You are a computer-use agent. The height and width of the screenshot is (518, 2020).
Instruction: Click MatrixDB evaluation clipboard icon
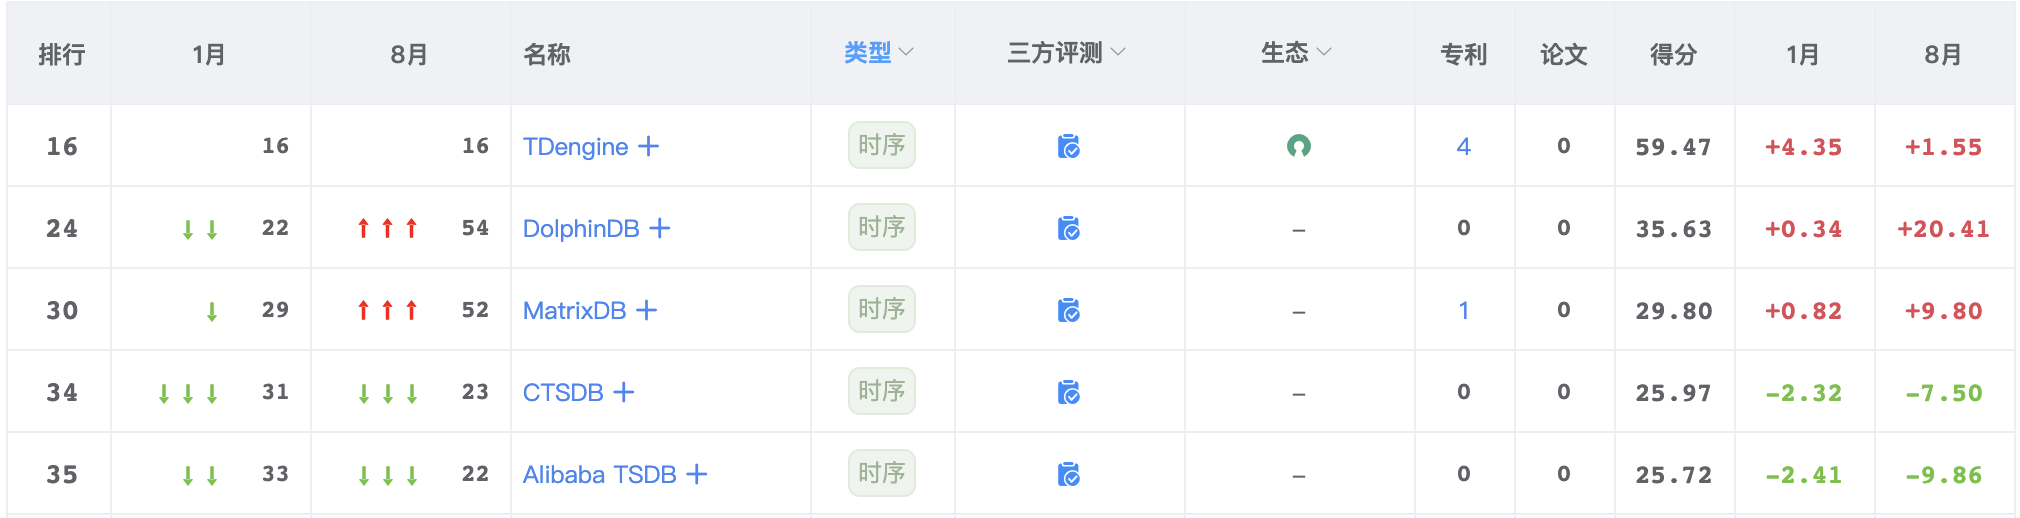point(1069,311)
